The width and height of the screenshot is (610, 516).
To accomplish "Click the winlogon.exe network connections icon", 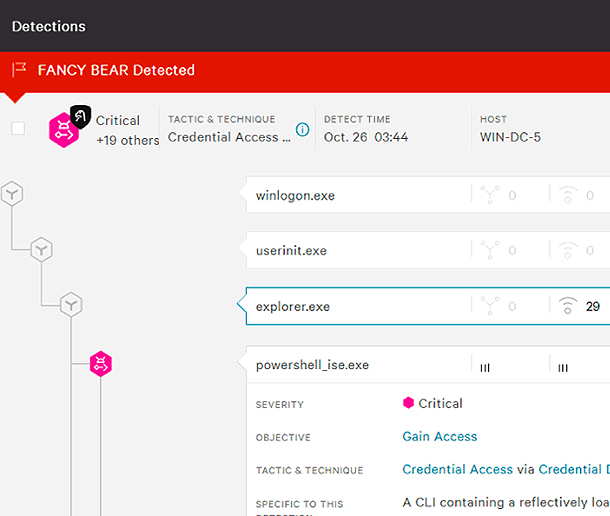I will point(568,194).
